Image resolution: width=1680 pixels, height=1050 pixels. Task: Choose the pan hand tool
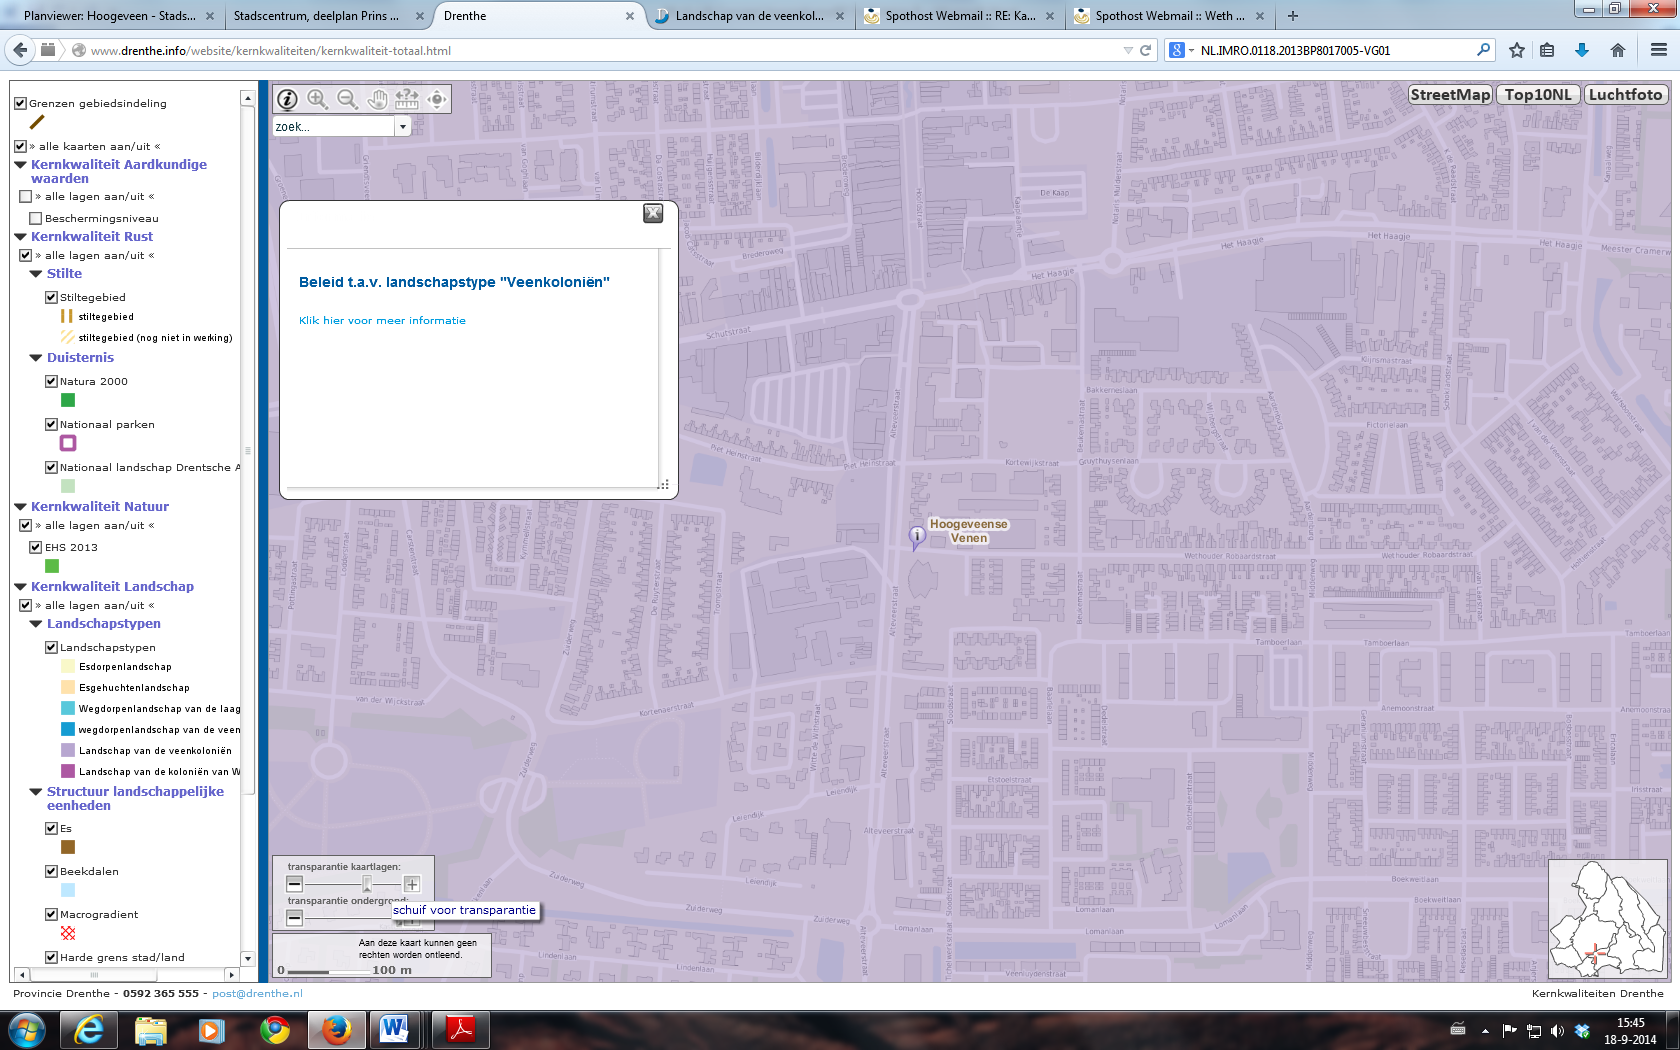(377, 99)
